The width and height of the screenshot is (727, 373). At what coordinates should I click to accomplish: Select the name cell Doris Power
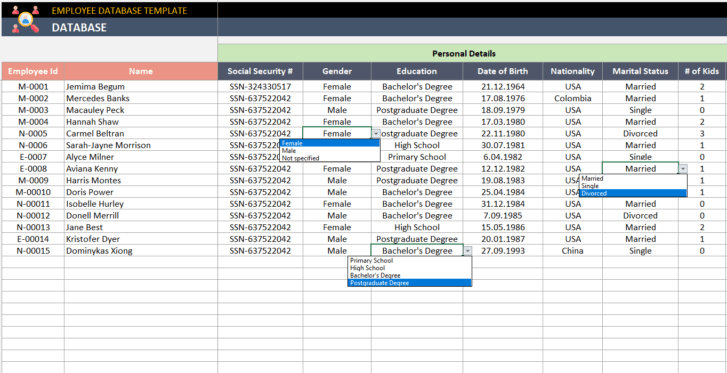[141, 192]
